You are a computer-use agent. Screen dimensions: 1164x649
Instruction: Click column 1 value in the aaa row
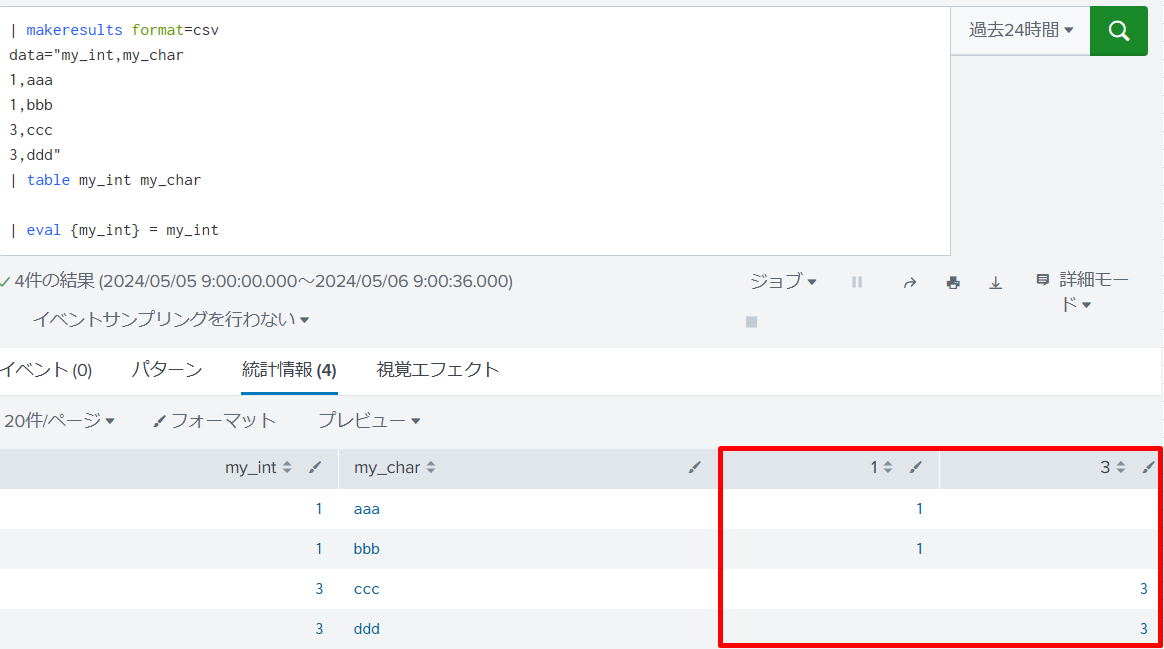[x=920, y=509]
